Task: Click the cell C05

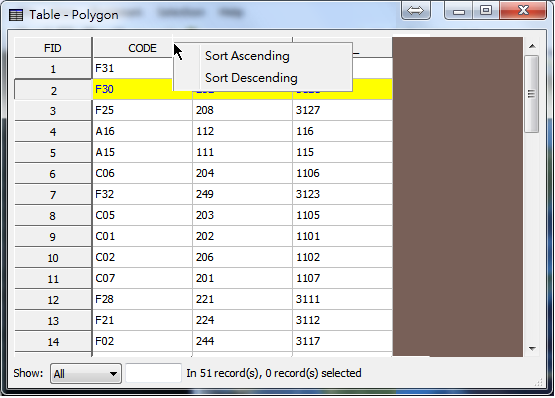Action: pos(142,215)
